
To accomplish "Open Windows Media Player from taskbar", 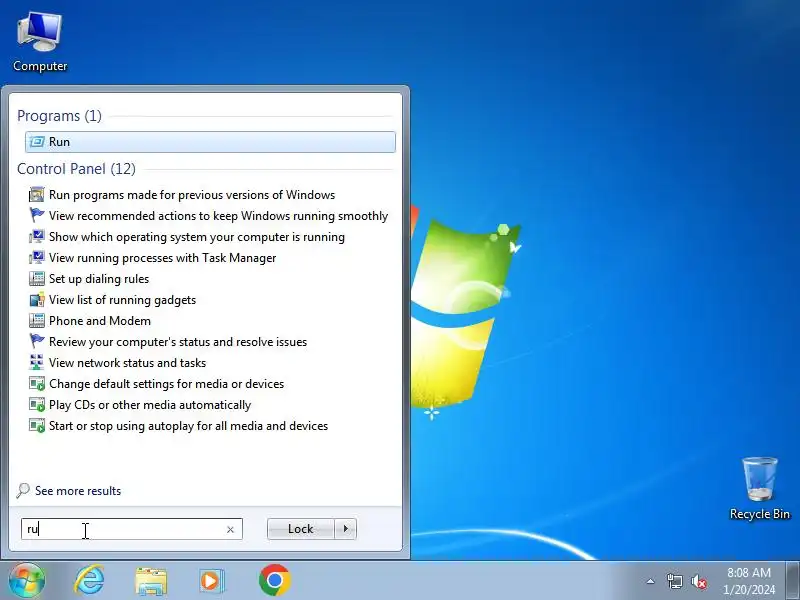I will pyautogui.click(x=211, y=581).
